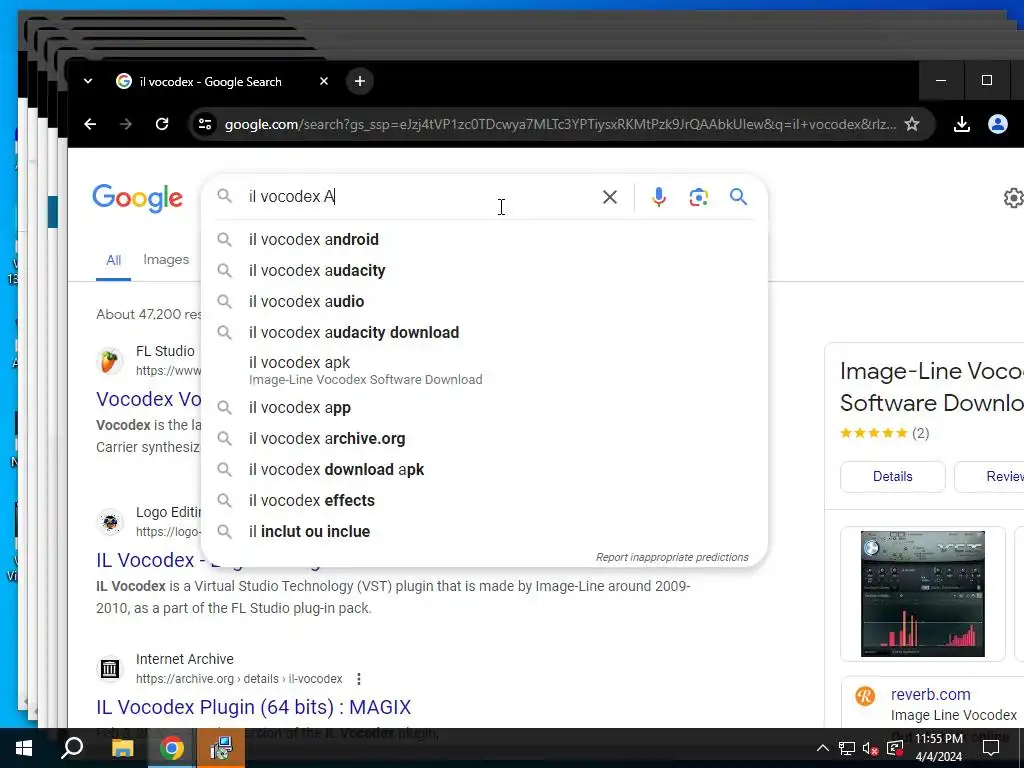
Task: Choose suggestion 'il vocodex apk'
Action: tap(484, 370)
